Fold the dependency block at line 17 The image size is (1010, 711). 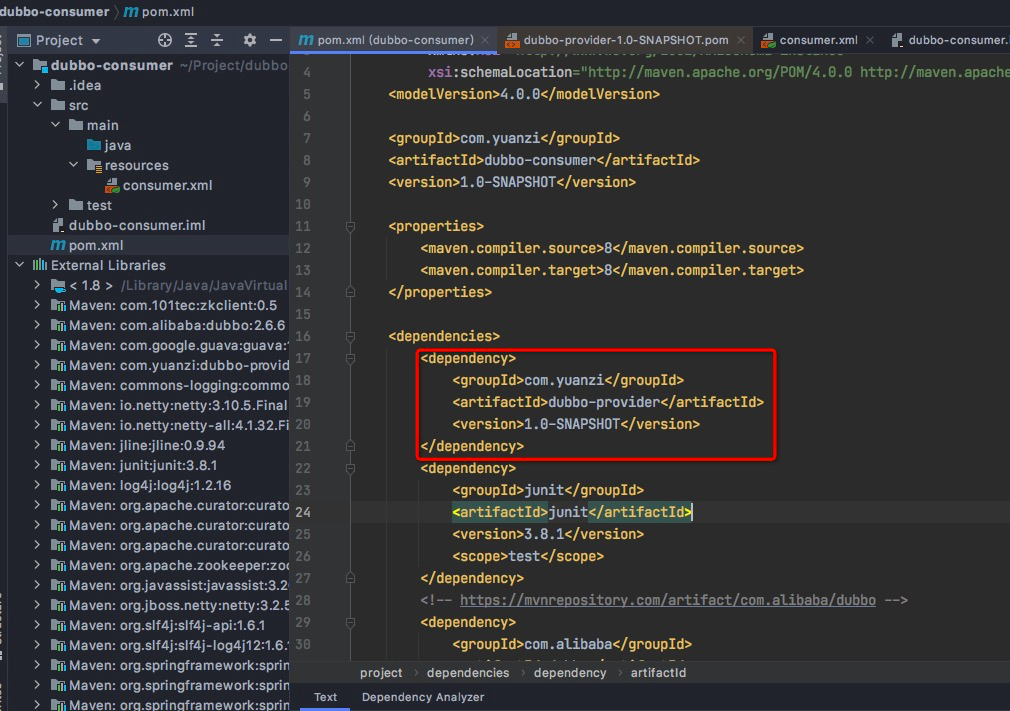click(x=350, y=358)
